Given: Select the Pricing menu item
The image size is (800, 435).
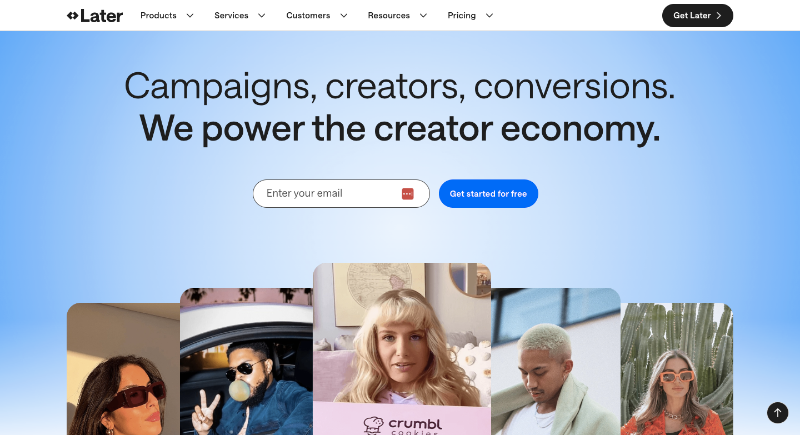Looking at the screenshot, I should tap(462, 15).
